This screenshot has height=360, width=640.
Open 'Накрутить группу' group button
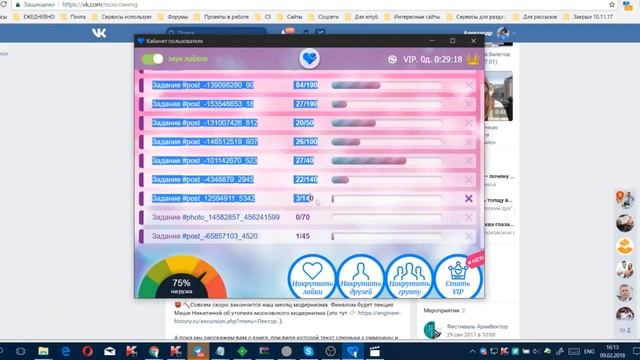(x=409, y=278)
